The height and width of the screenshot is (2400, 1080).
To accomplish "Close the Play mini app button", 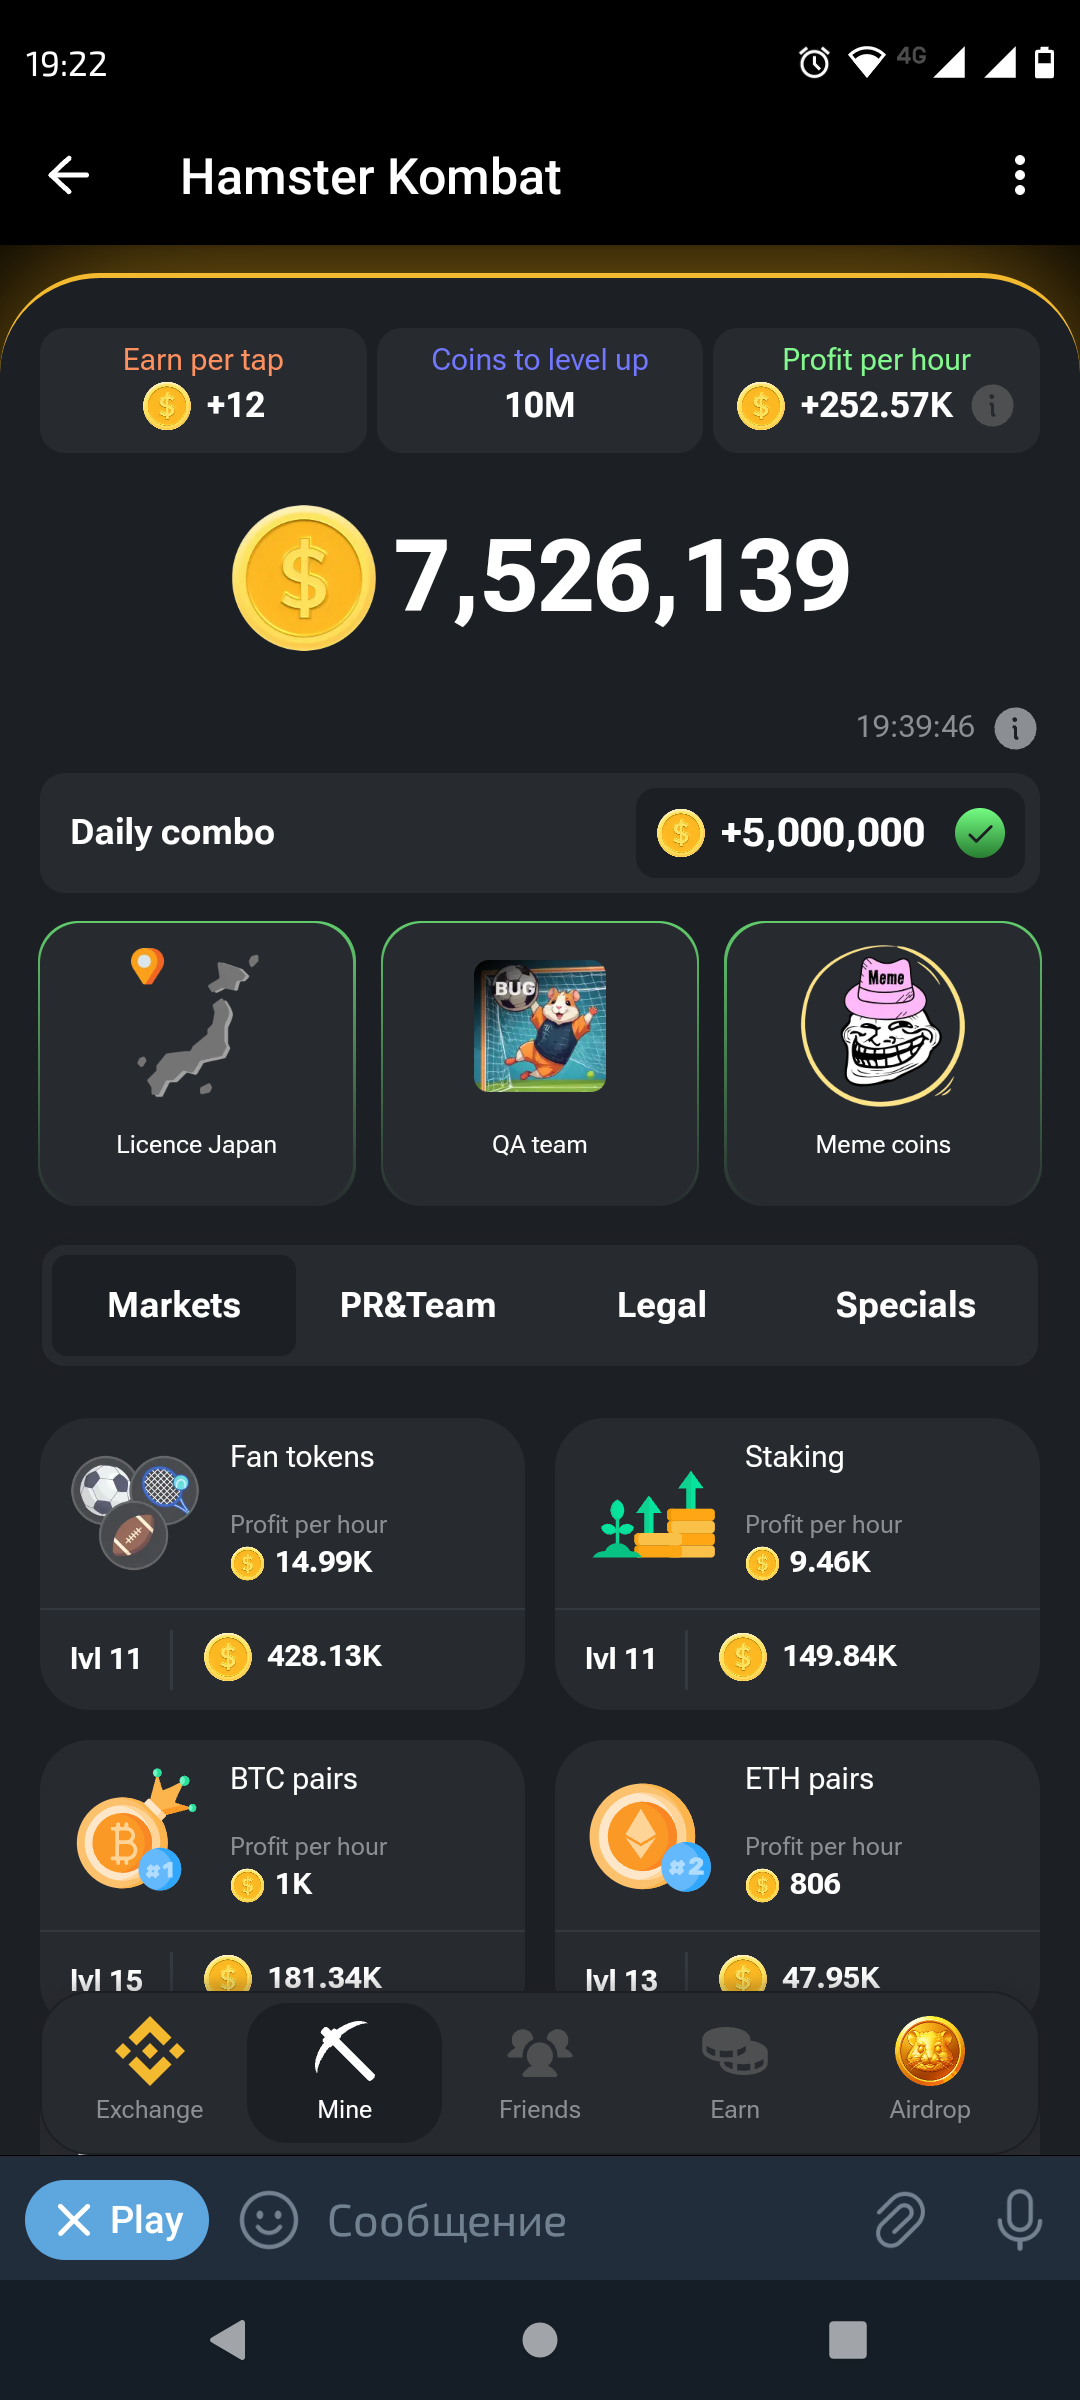I will tap(117, 2220).
